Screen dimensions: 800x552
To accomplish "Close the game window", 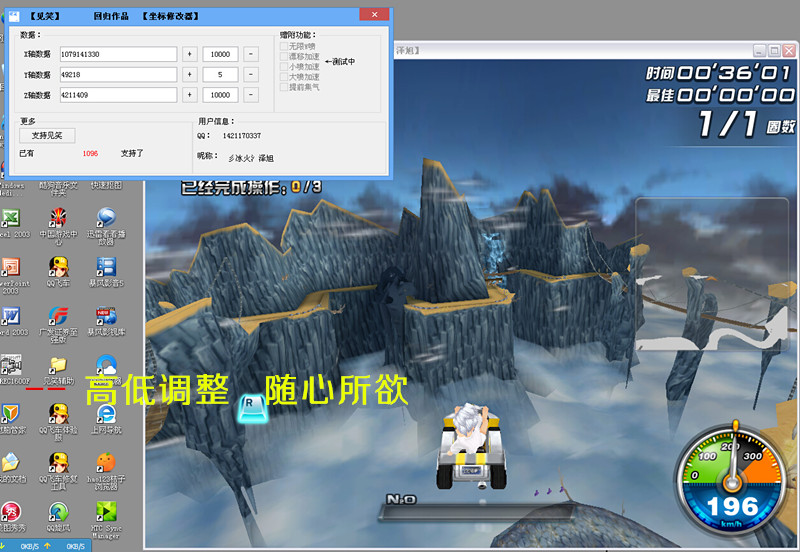I will point(789,51).
